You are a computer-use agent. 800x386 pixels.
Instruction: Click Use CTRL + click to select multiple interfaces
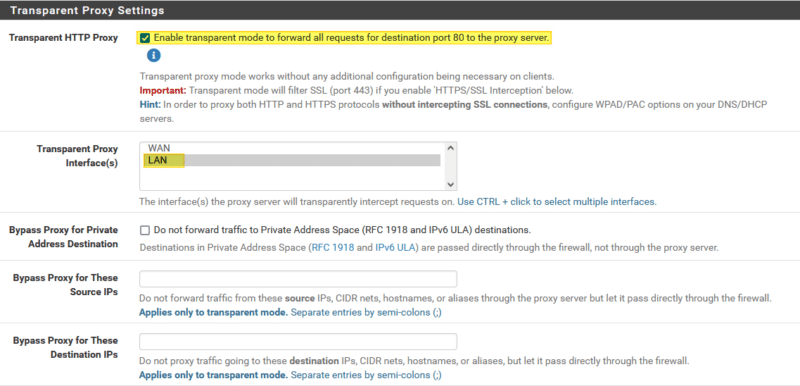coord(557,202)
